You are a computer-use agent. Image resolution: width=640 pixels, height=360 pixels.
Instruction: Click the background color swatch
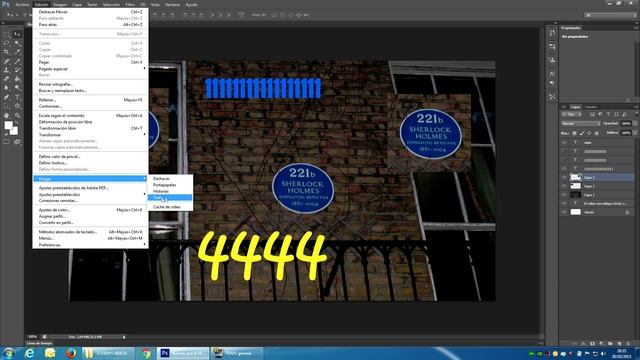(14, 131)
